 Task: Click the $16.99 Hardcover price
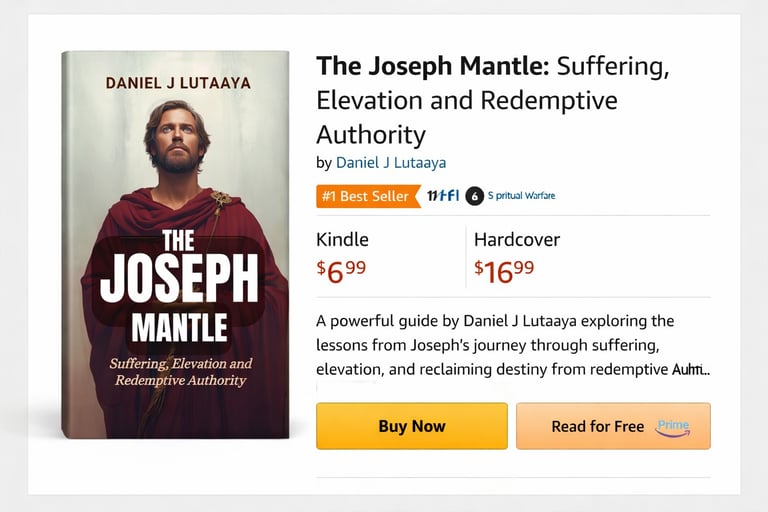(504, 270)
